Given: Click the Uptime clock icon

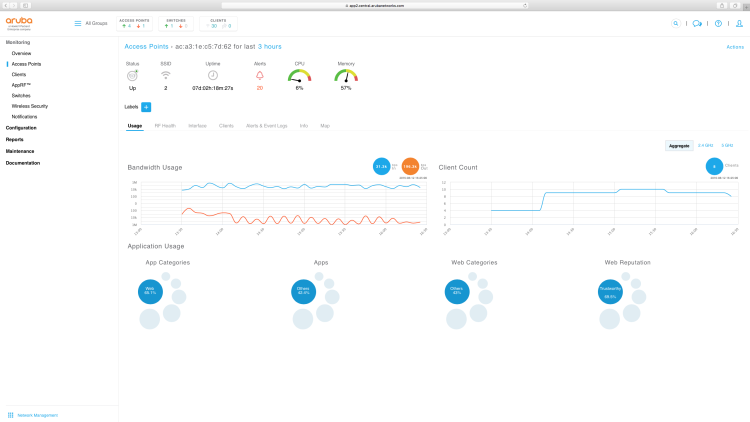Looking at the screenshot, I should 213,75.
